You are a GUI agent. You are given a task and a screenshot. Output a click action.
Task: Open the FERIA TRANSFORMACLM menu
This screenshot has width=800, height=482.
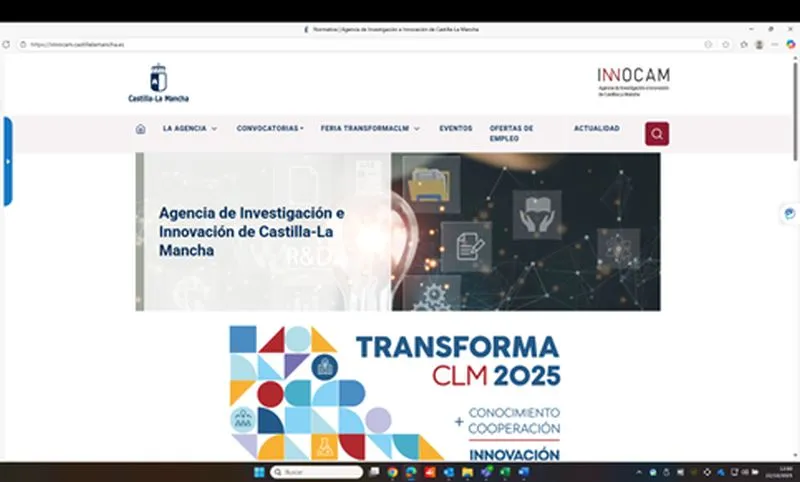click(365, 129)
